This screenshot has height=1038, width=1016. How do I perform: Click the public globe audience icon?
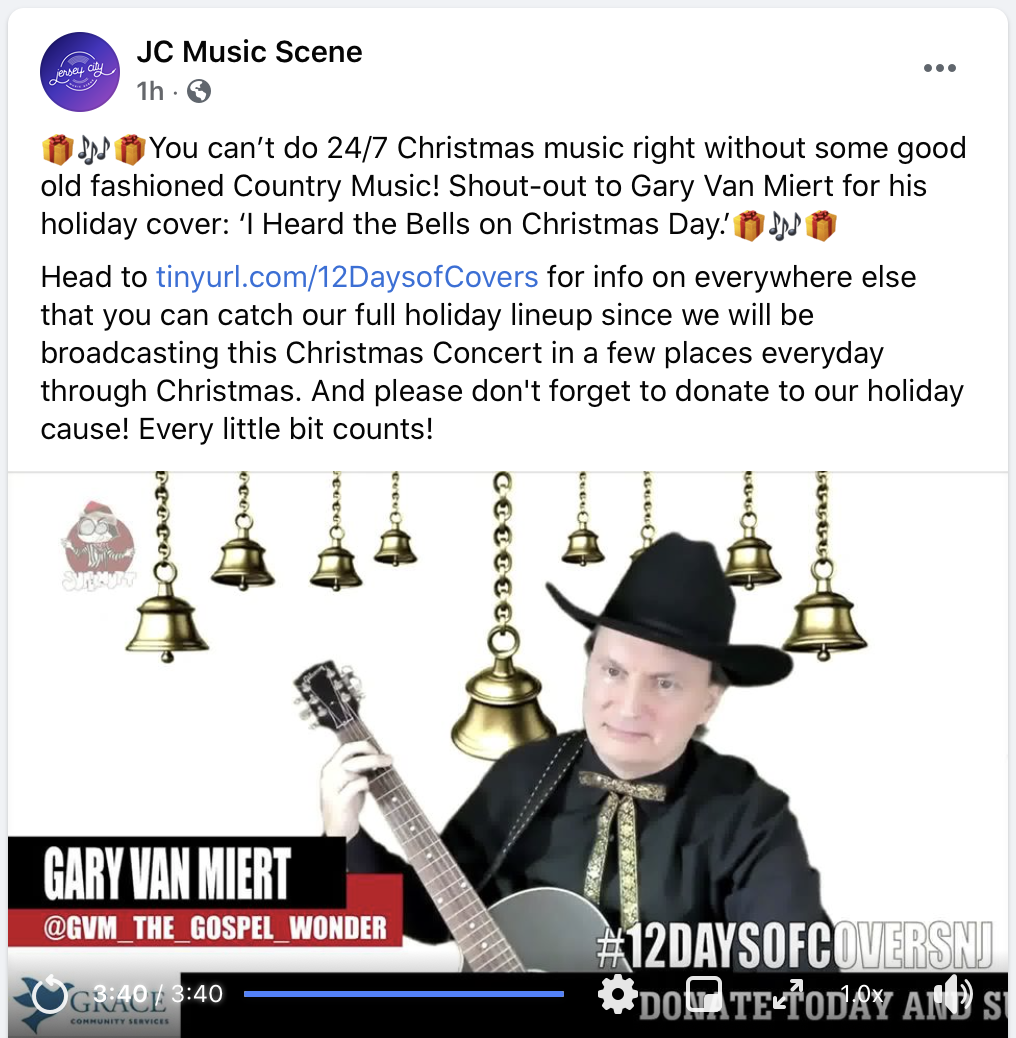199,91
